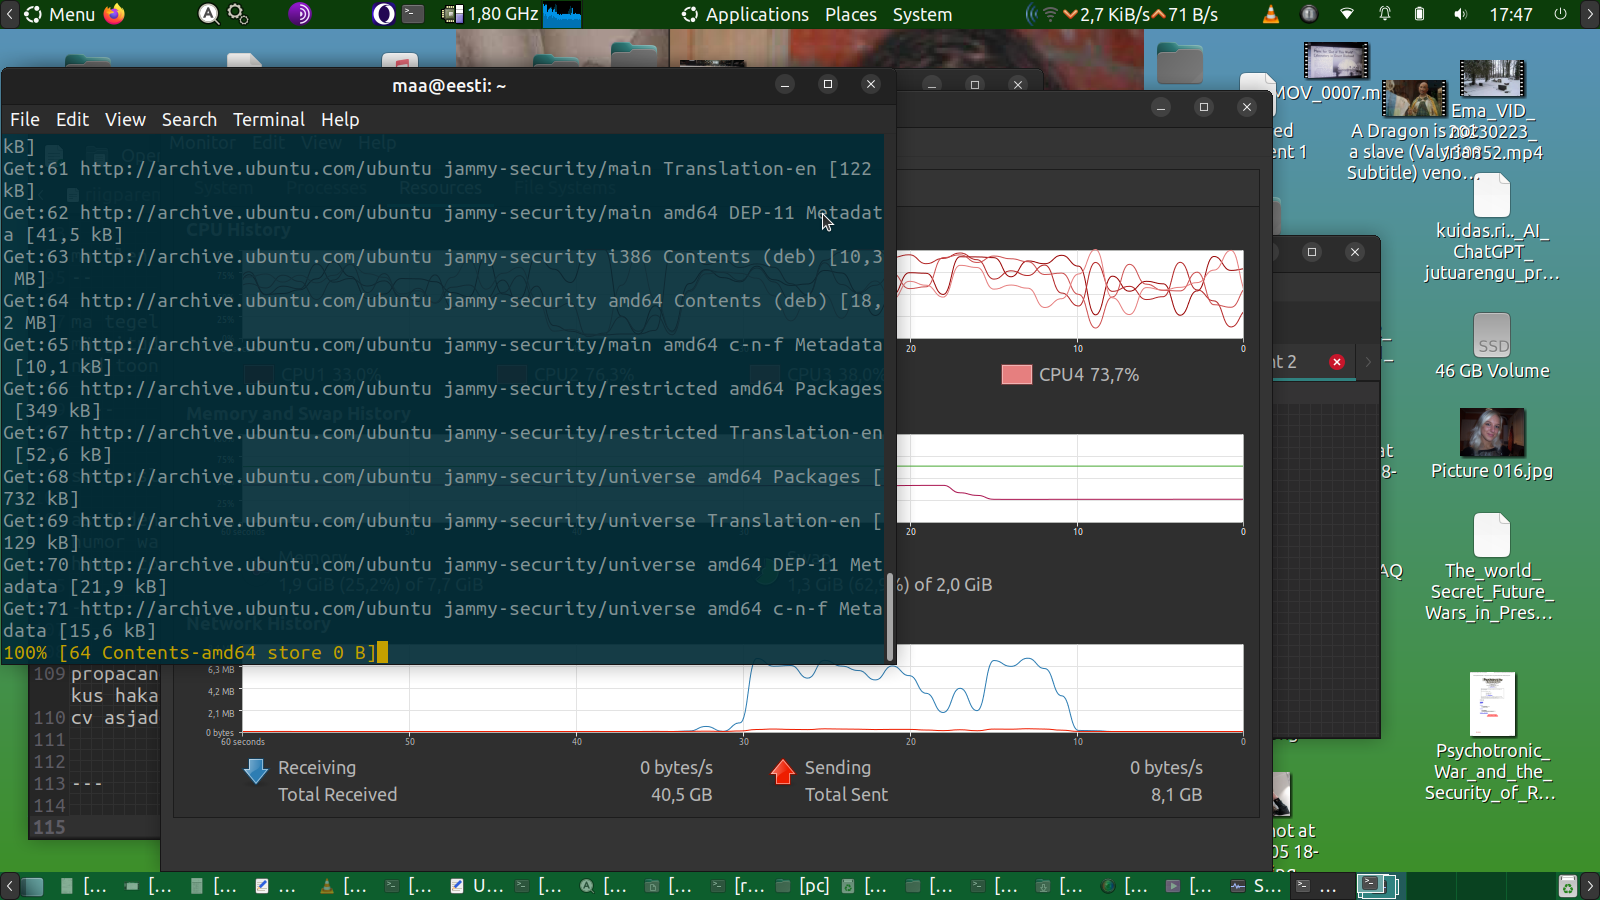Open VLC cone icon in system tray

pyautogui.click(x=1271, y=14)
